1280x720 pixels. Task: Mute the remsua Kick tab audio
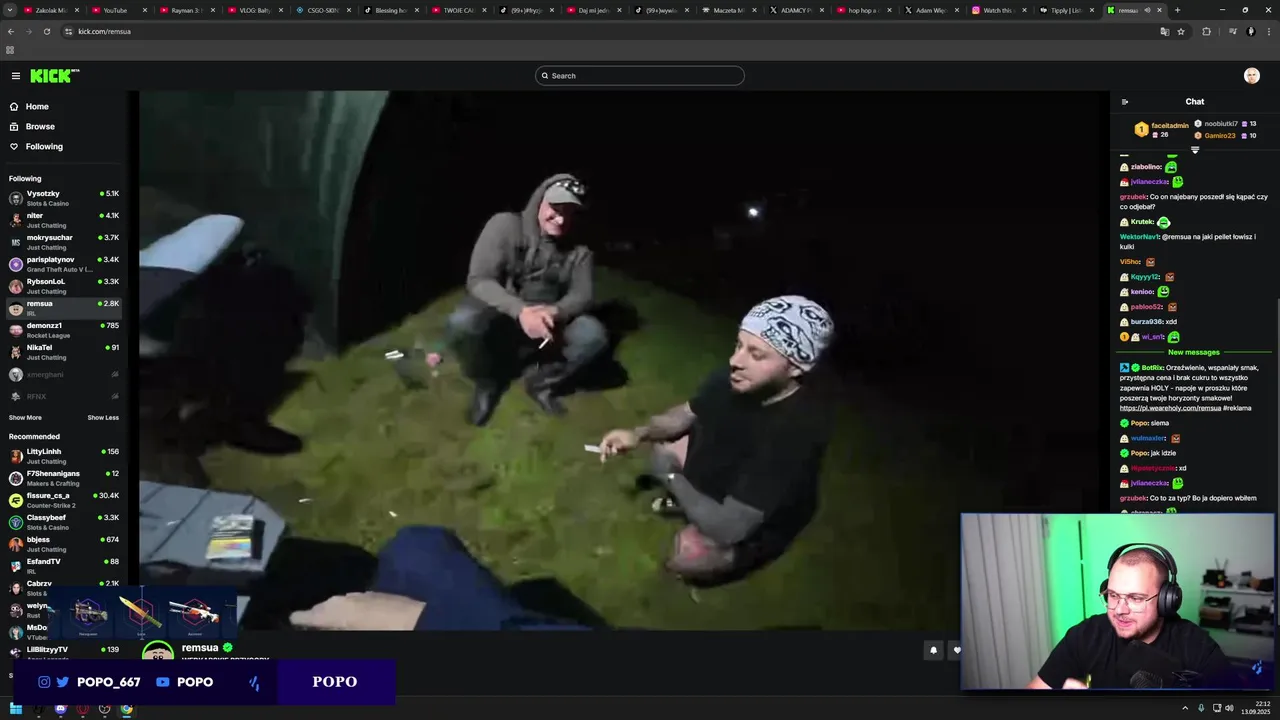tap(1147, 10)
